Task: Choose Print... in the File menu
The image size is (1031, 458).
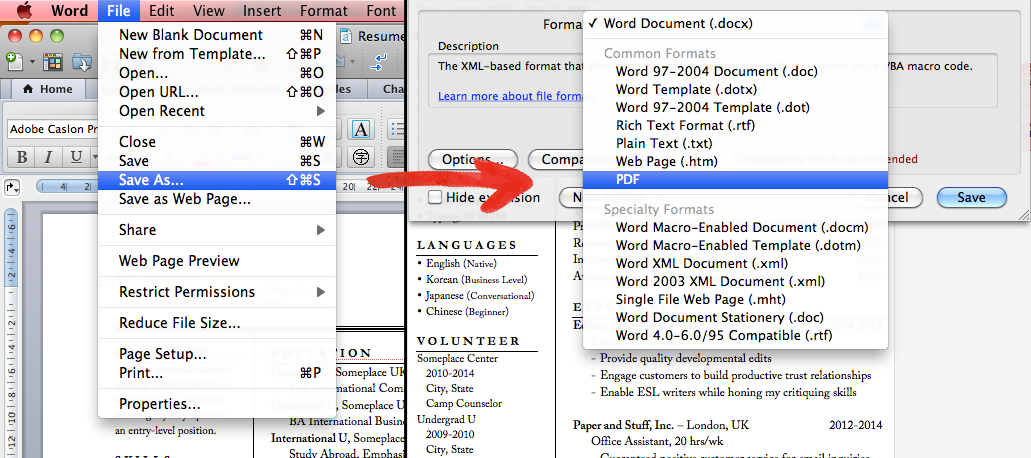Action: pos(217,373)
